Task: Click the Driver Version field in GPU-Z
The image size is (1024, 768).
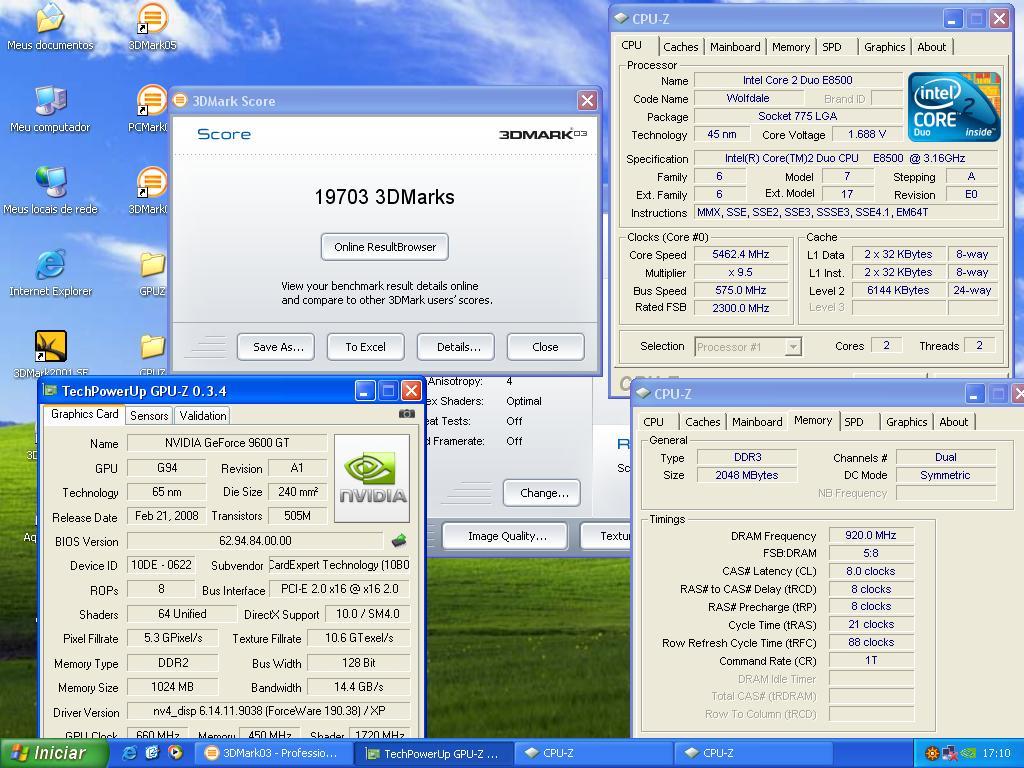Action: pyautogui.click(x=268, y=711)
